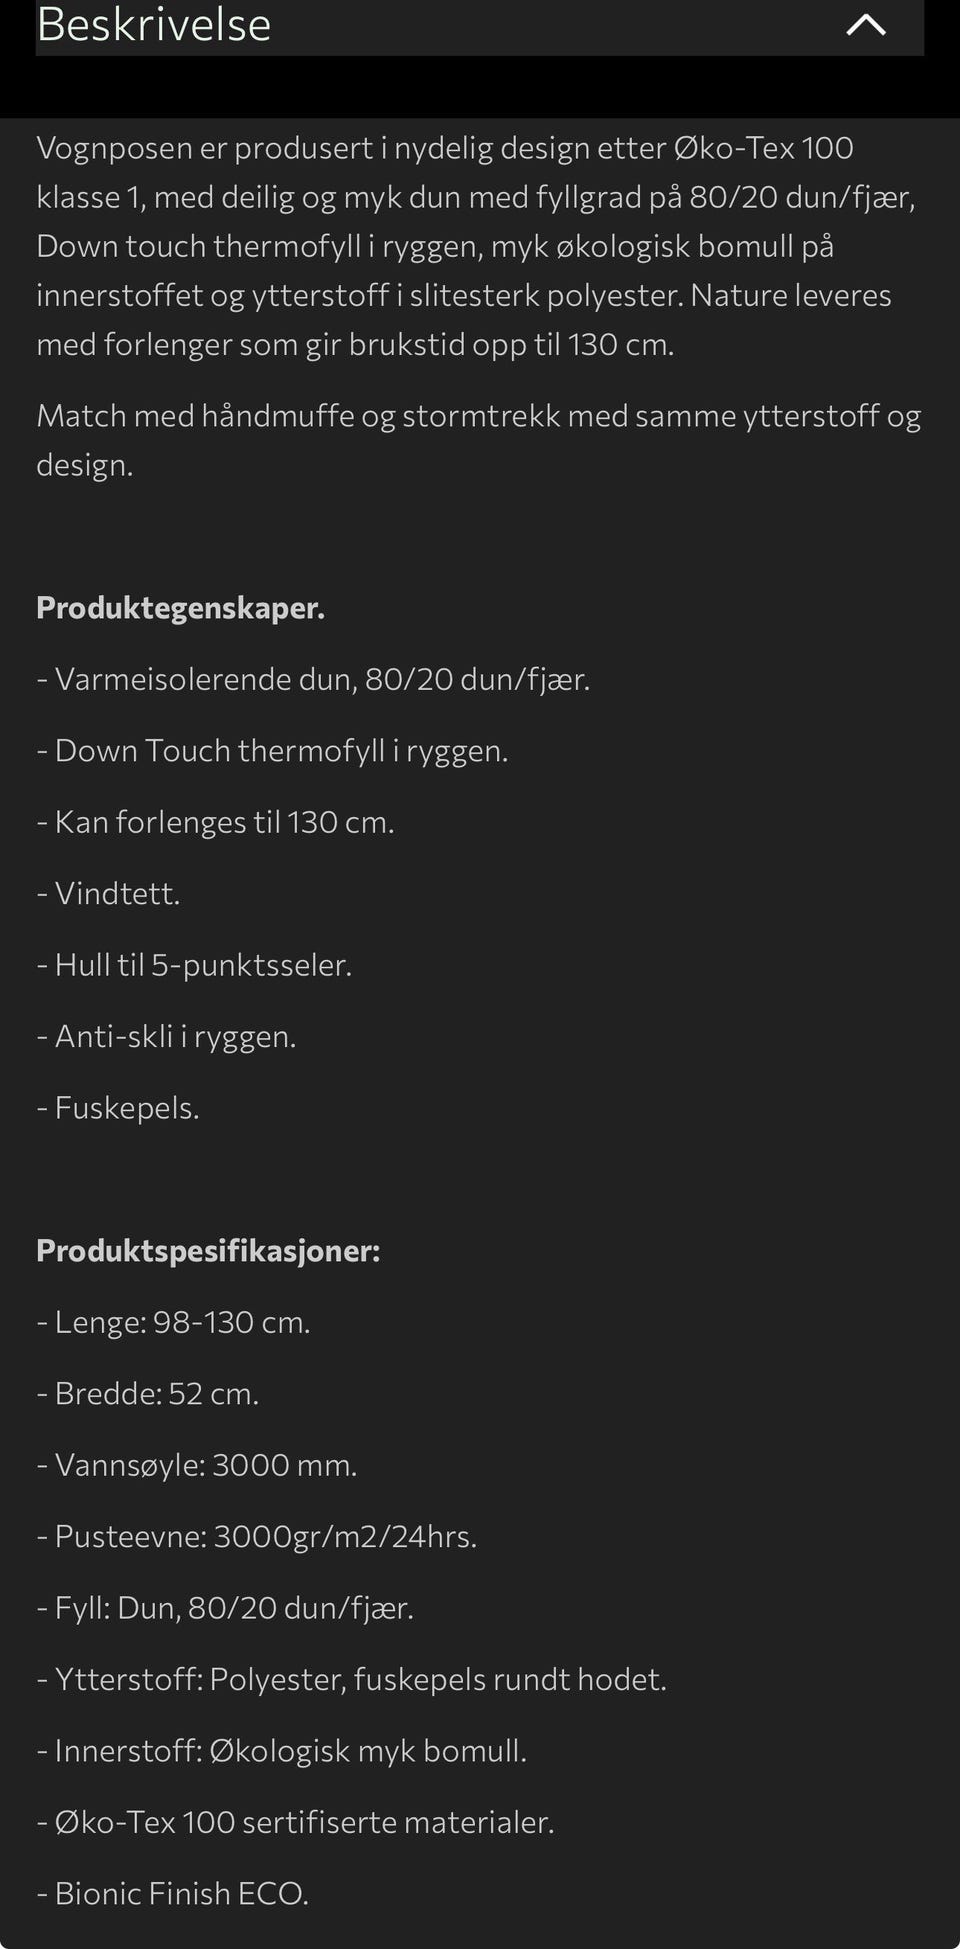Screen dimensions: 960x1949
Task: Click the Ytterstoff: Polyester specification line
Action: 351,1679
